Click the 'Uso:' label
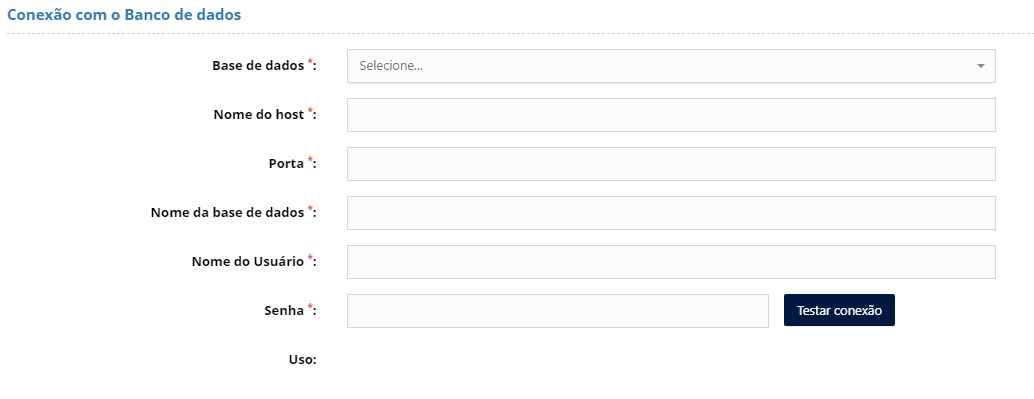This screenshot has height=399, width=1034. pos(303,360)
